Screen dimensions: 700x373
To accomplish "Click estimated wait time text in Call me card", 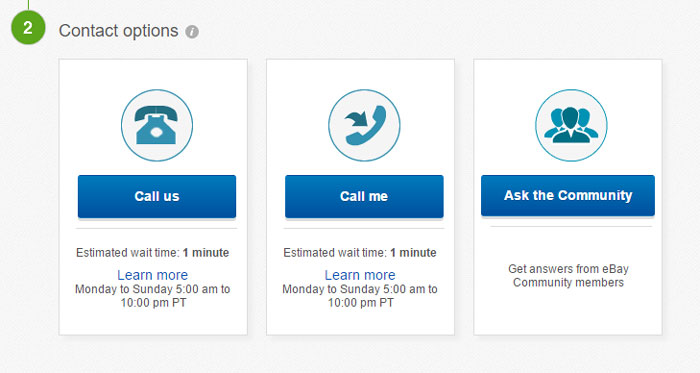I will click(x=360, y=253).
